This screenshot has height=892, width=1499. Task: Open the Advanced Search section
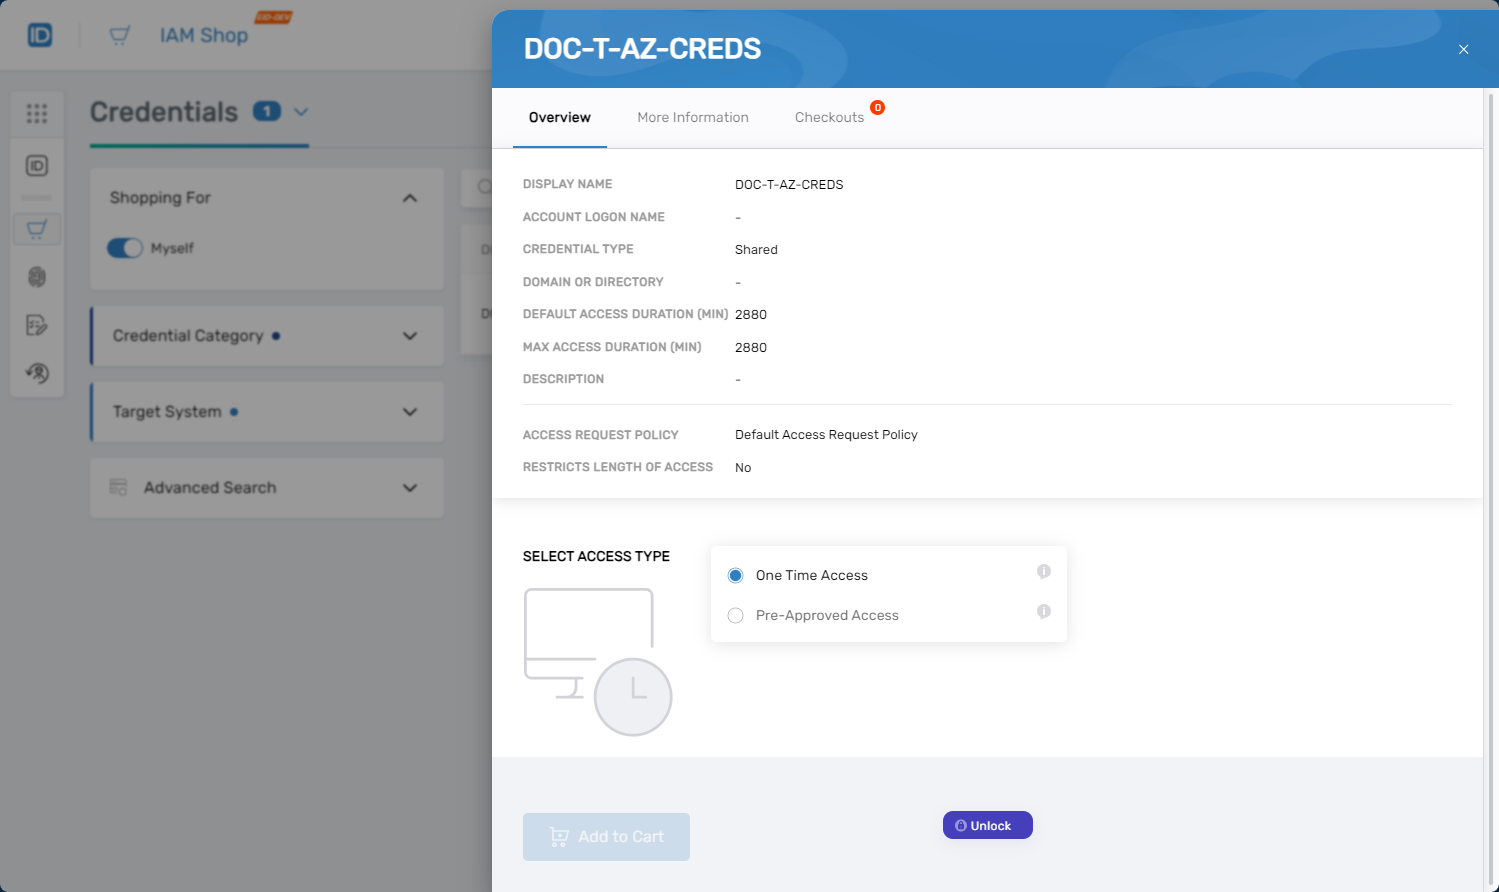pos(409,488)
